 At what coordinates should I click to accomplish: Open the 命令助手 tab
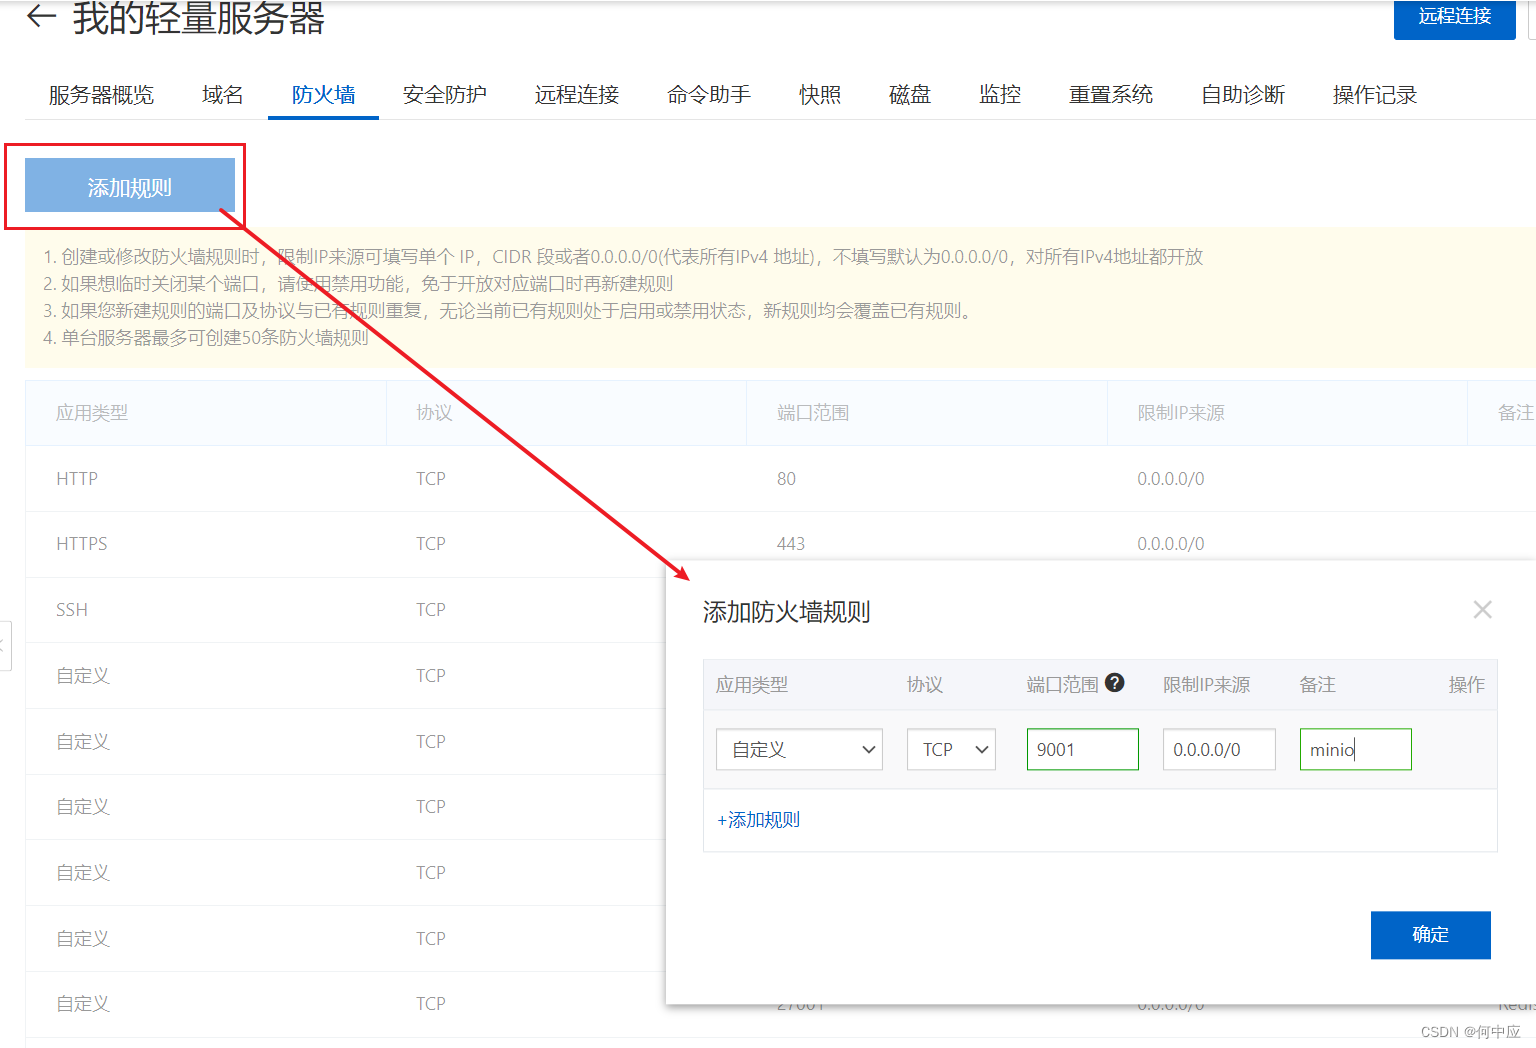pyautogui.click(x=709, y=95)
